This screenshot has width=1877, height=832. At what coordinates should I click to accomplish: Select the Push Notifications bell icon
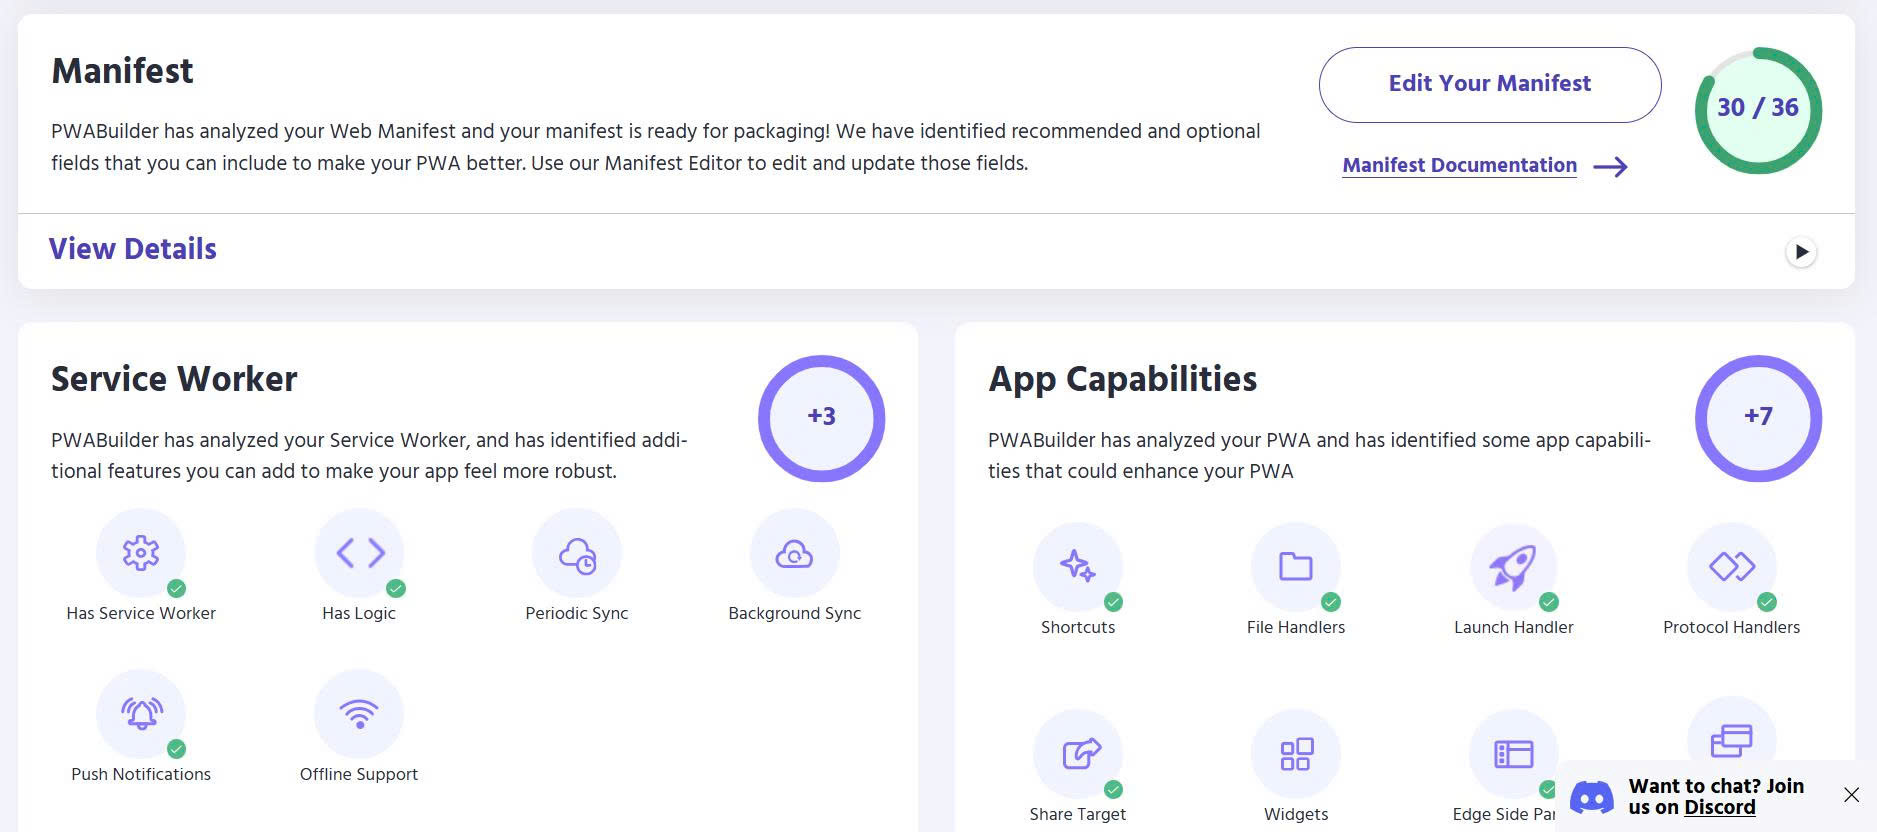(141, 714)
